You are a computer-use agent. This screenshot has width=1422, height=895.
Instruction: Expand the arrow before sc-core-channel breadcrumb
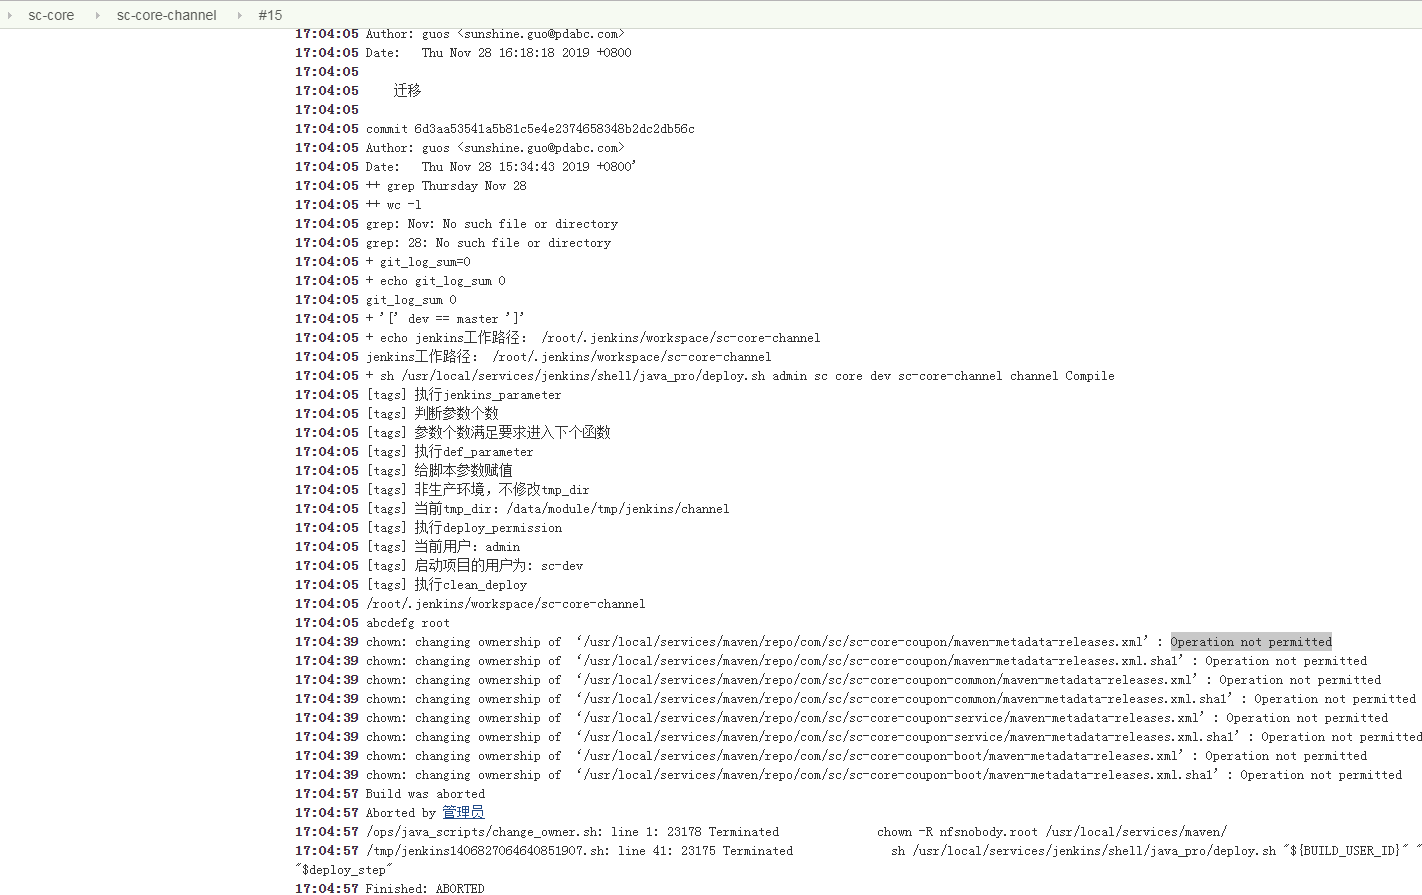click(x=98, y=15)
